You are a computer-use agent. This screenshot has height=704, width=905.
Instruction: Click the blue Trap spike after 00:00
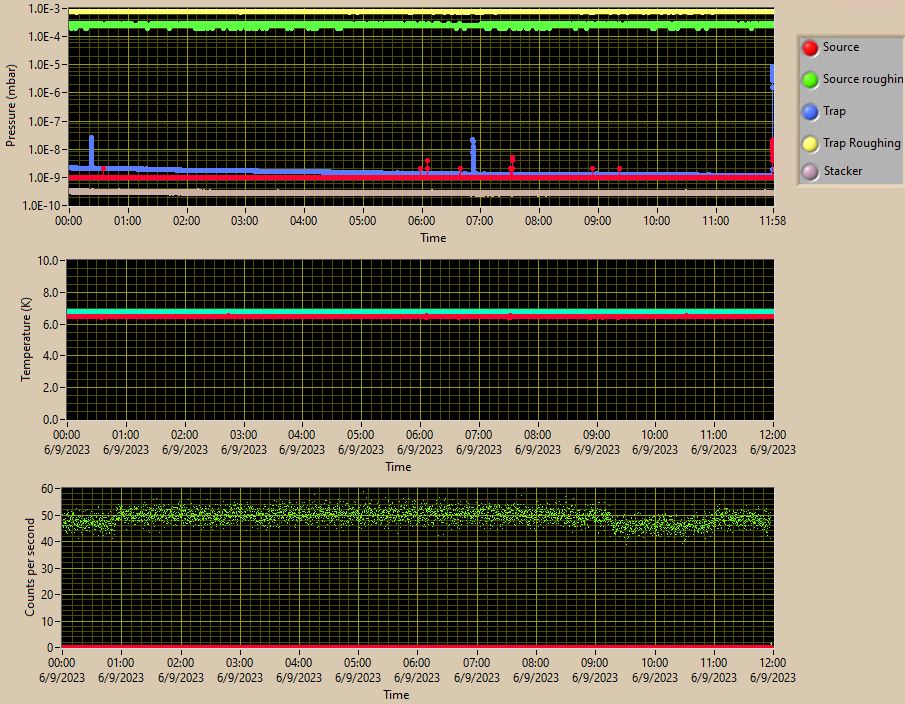(x=91, y=149)
